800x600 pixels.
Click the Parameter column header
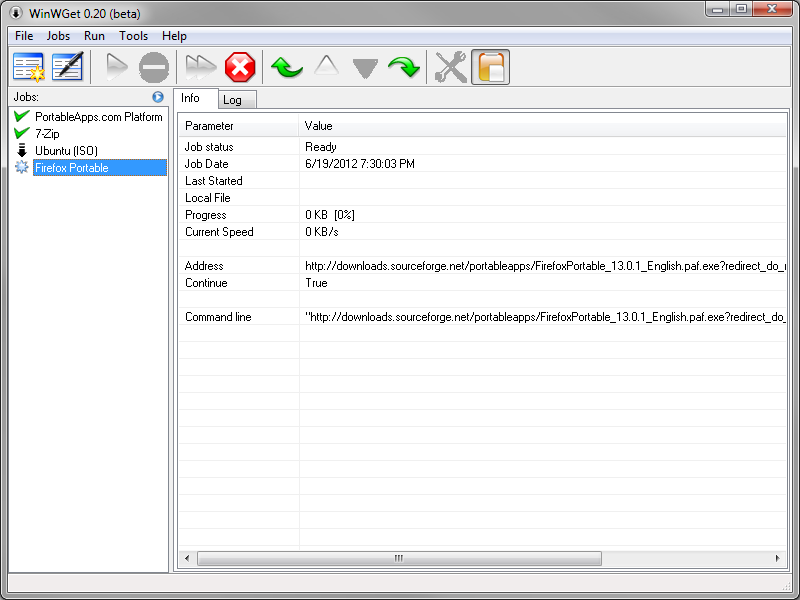(238, 126)
